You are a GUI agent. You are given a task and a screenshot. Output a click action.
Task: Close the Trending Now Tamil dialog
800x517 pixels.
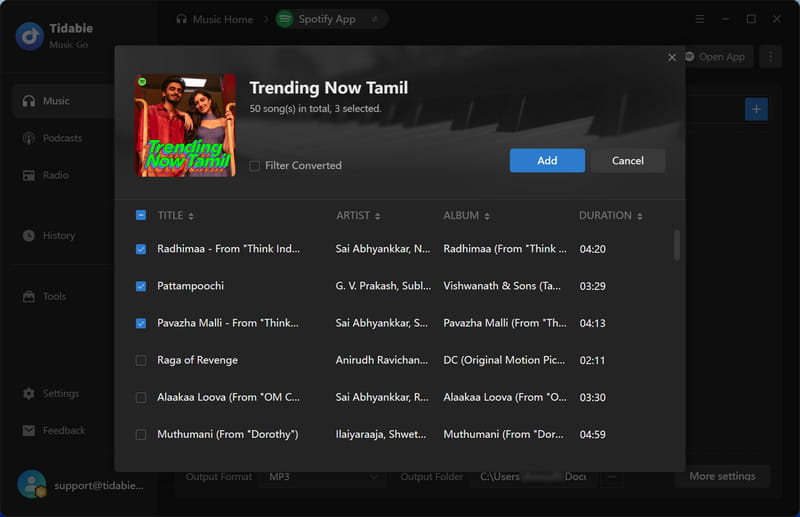point(672,58)
